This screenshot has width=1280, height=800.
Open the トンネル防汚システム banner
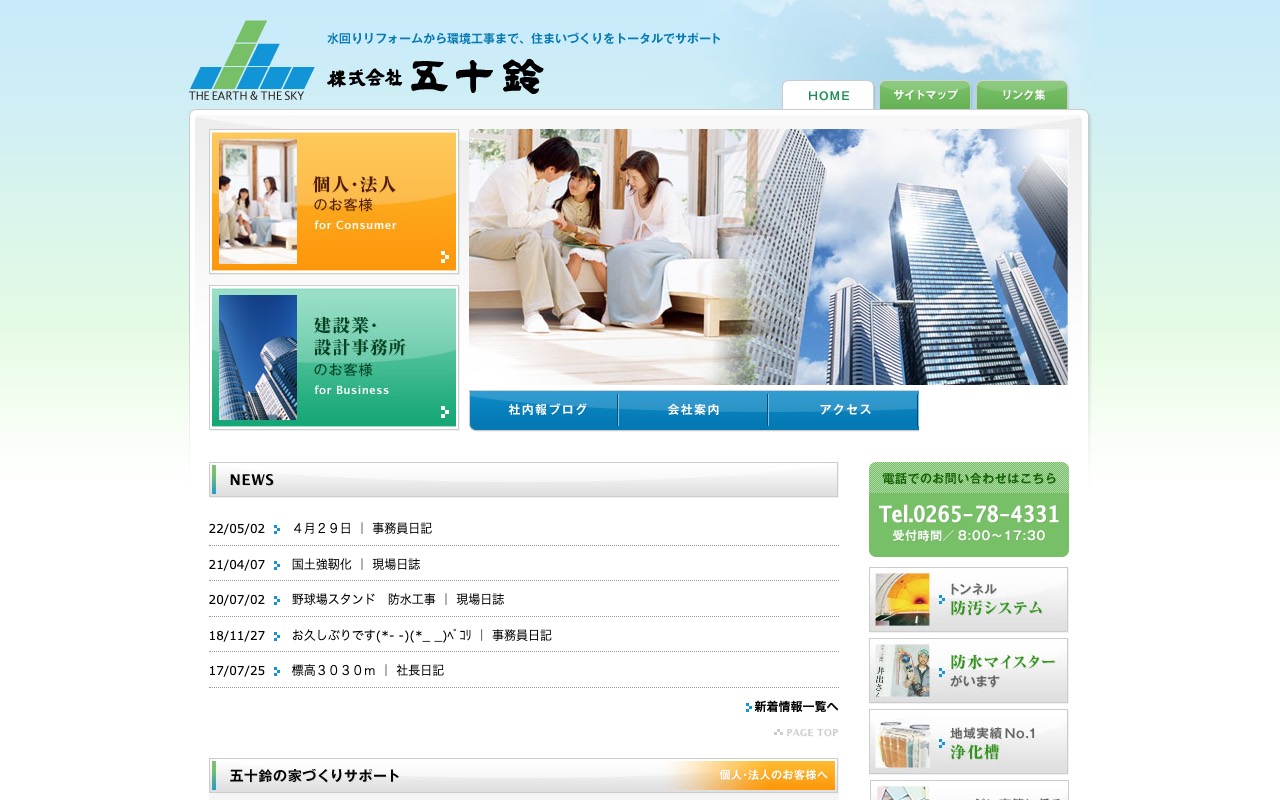click(969, 600)
